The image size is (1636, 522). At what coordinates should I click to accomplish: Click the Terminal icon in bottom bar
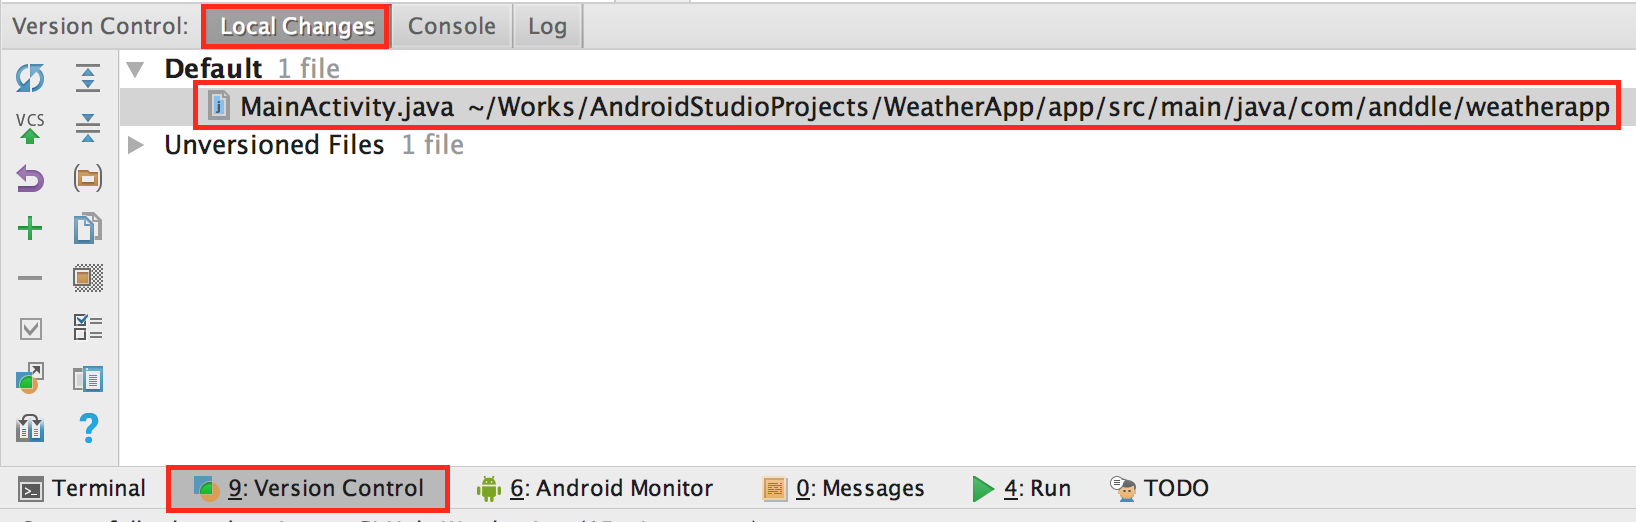(31, 489)
